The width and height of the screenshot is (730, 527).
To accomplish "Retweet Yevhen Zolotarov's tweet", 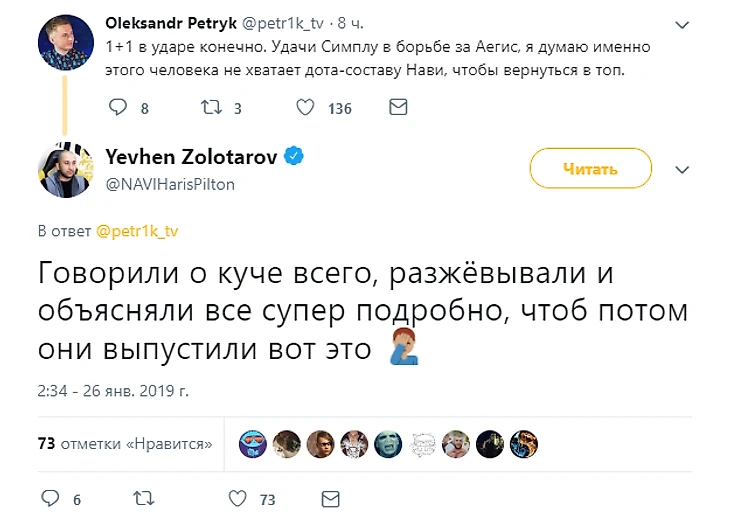I will pos(143,498).
